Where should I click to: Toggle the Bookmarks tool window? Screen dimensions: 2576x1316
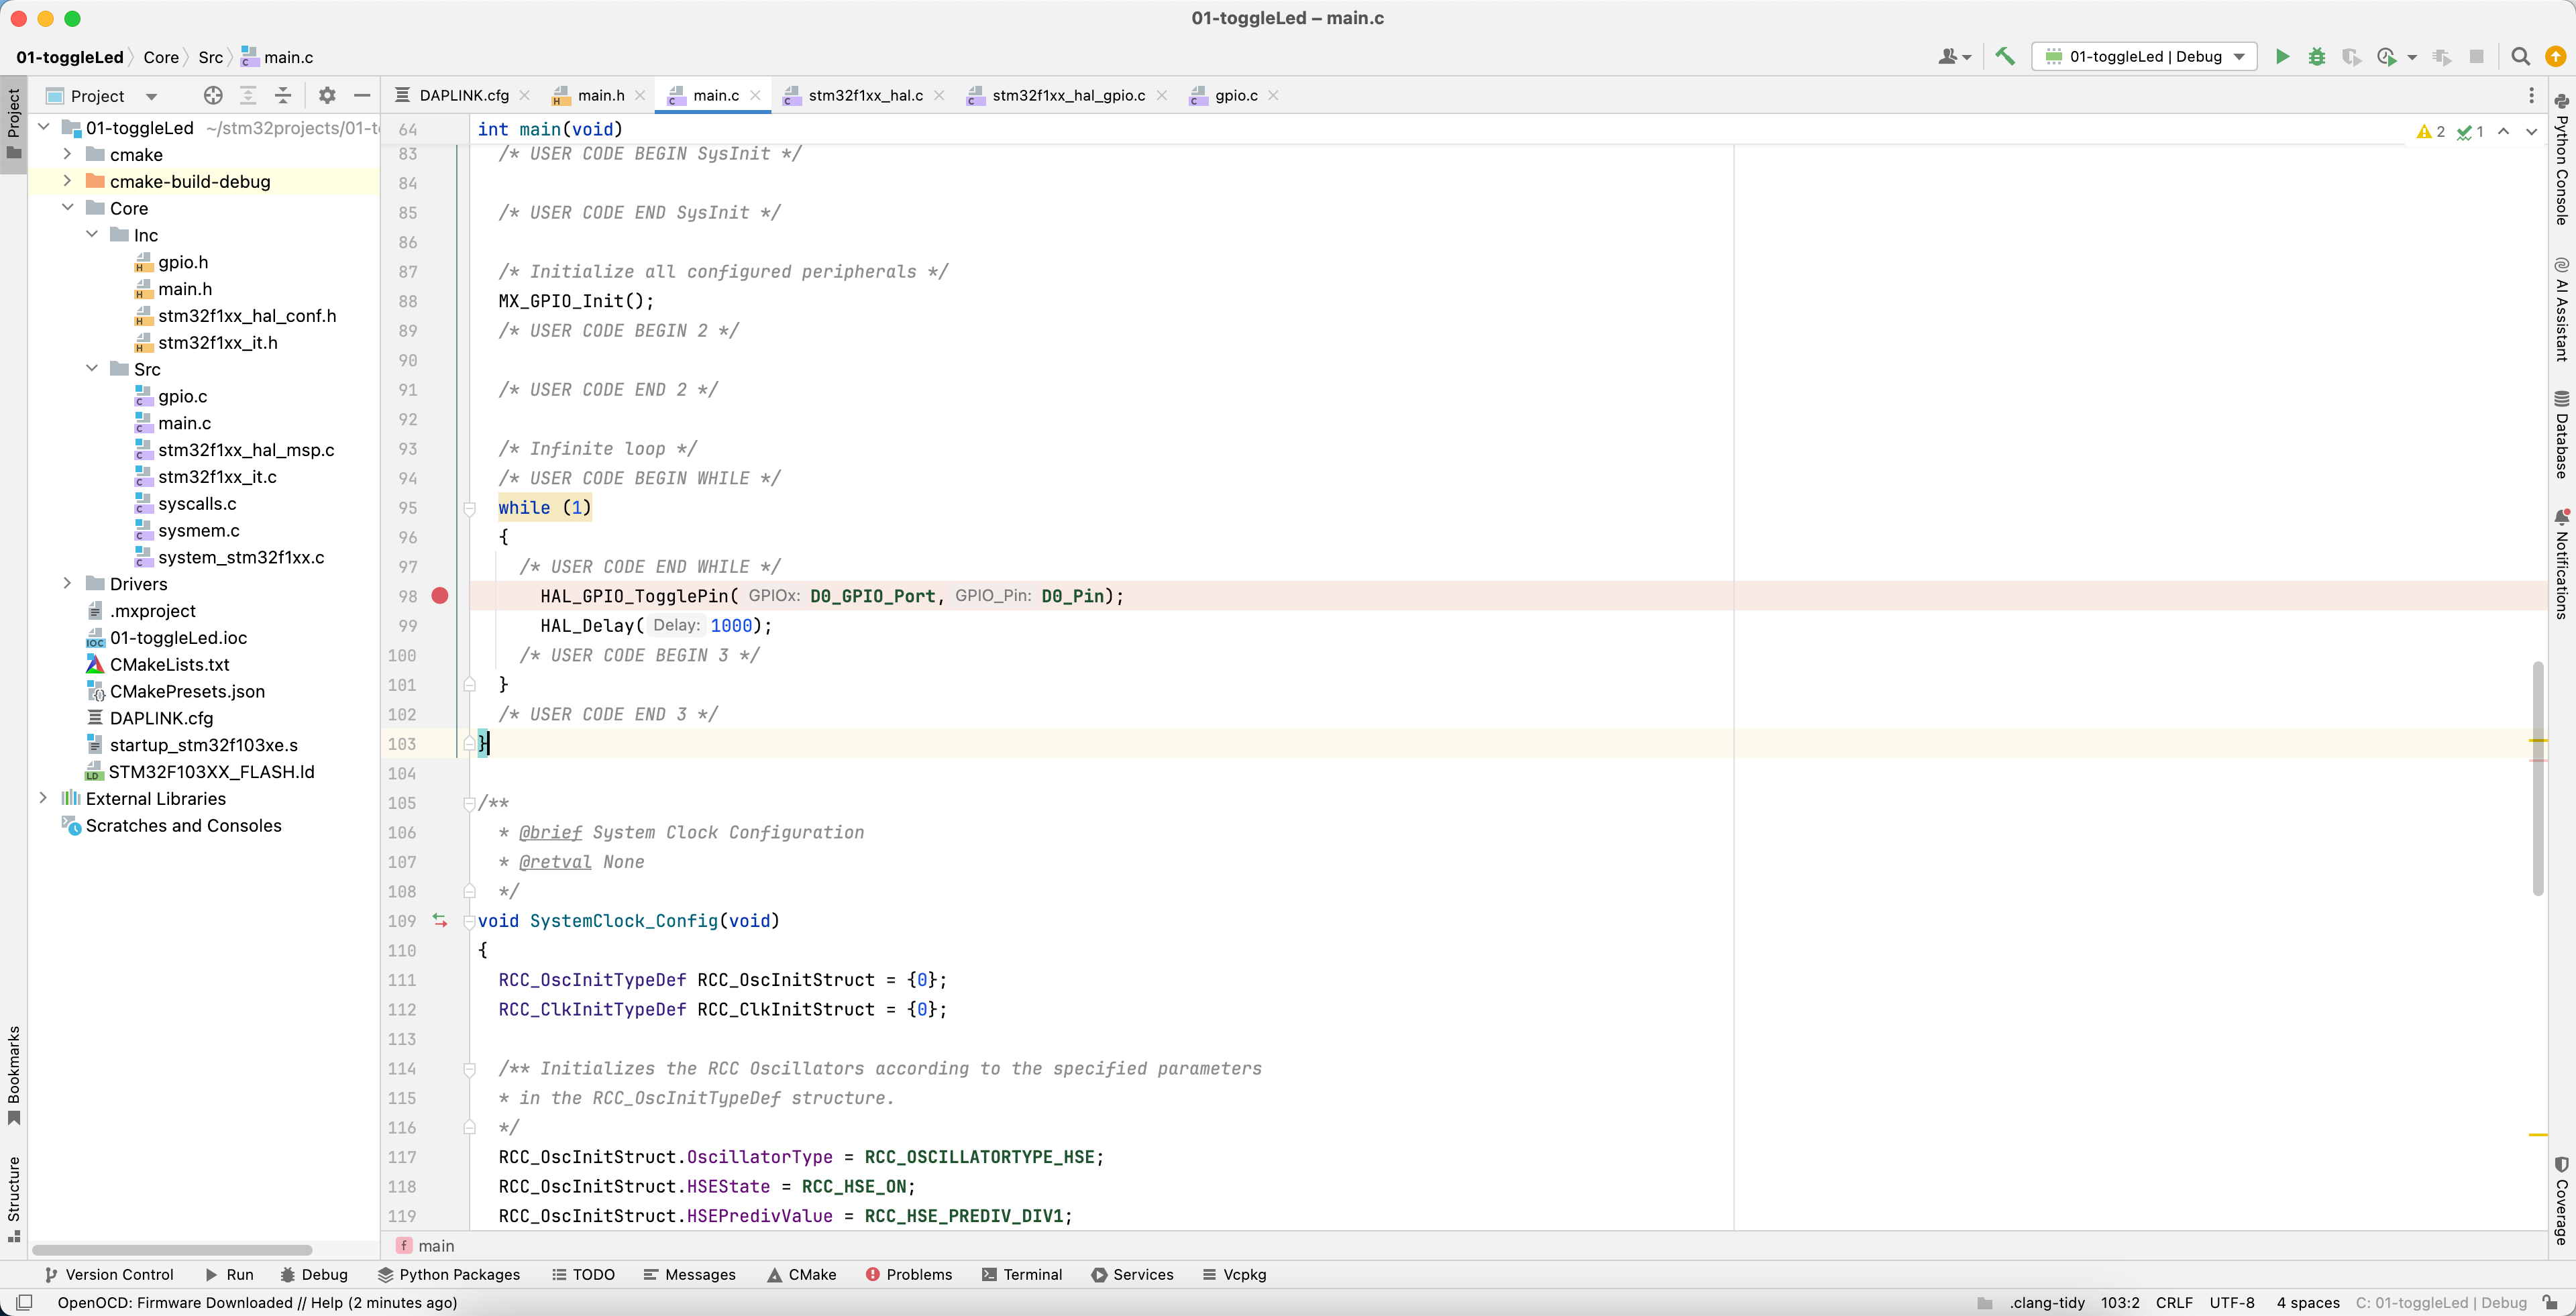tap(14, 1074)
